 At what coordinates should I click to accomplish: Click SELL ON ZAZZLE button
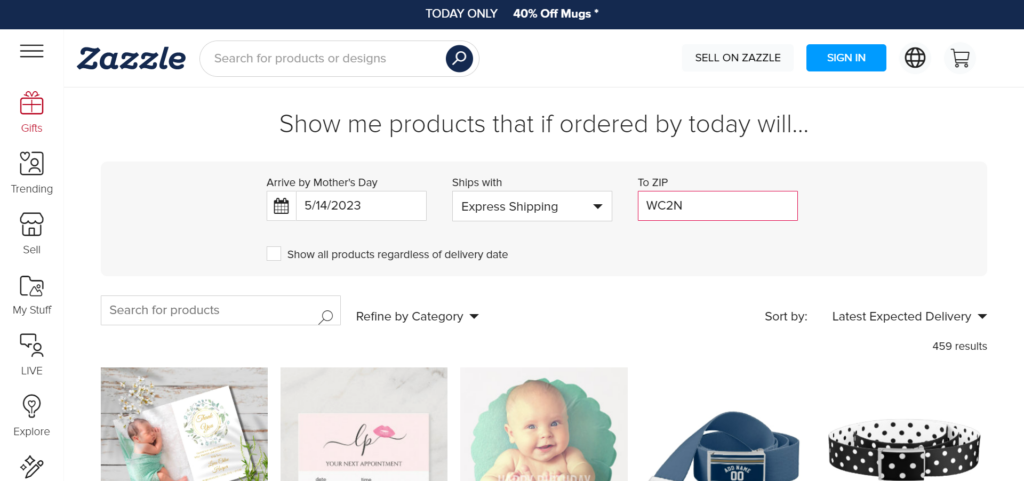coord(737,58)
